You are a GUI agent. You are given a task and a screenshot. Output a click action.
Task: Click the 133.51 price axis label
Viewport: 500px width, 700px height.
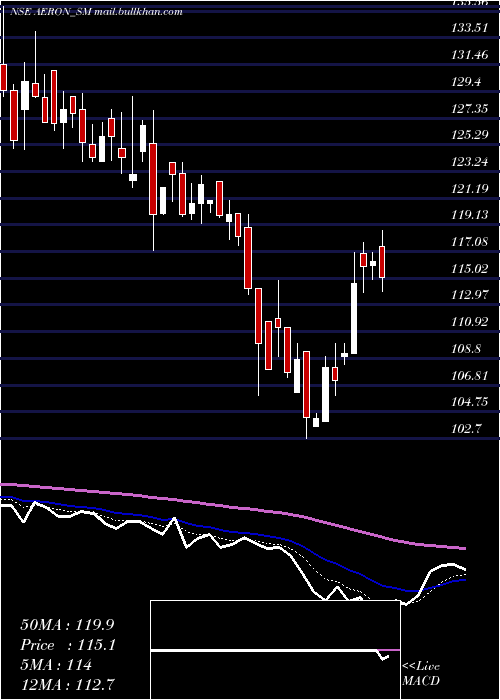tap(469, 28)
